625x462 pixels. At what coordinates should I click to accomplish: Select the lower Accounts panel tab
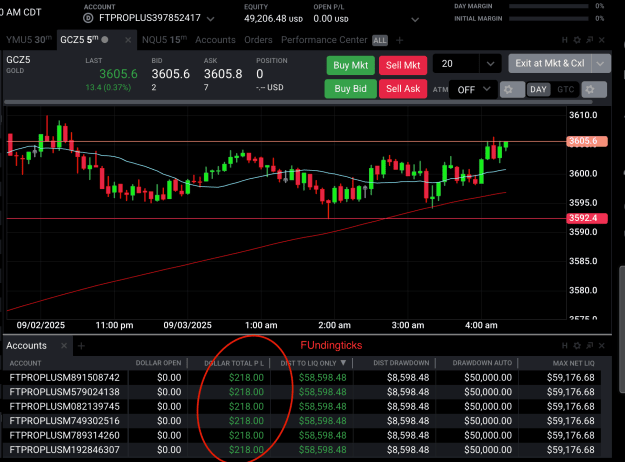[x=26, y=346]
